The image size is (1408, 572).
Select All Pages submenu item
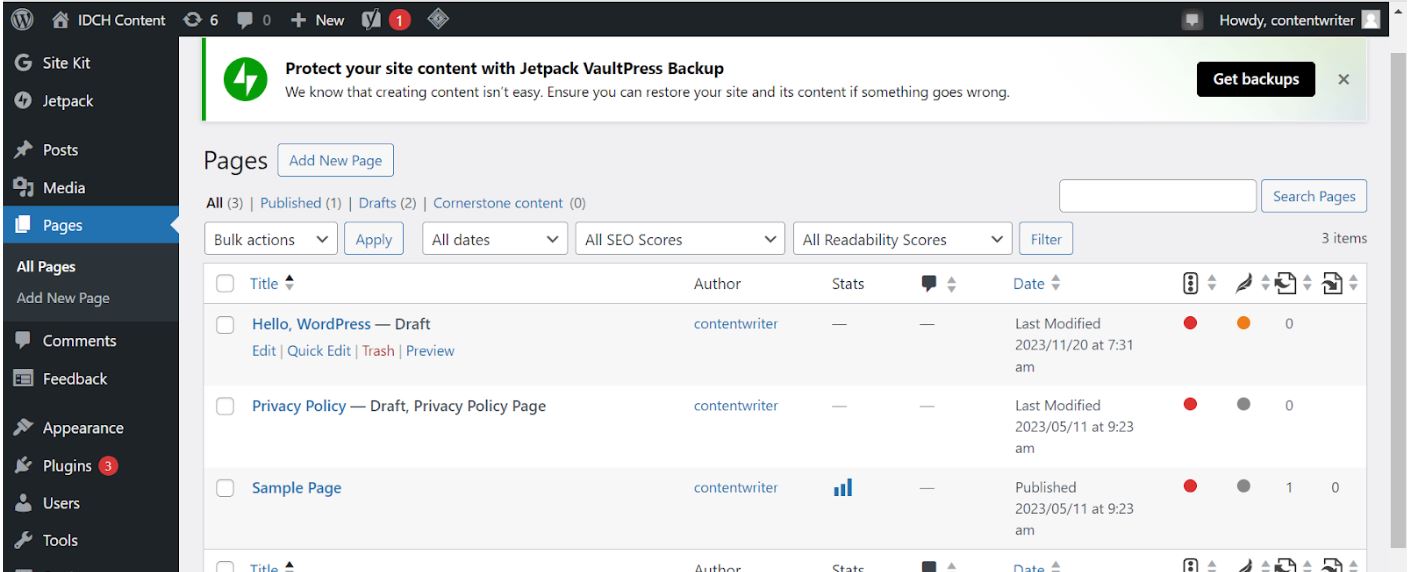(46, 267)
